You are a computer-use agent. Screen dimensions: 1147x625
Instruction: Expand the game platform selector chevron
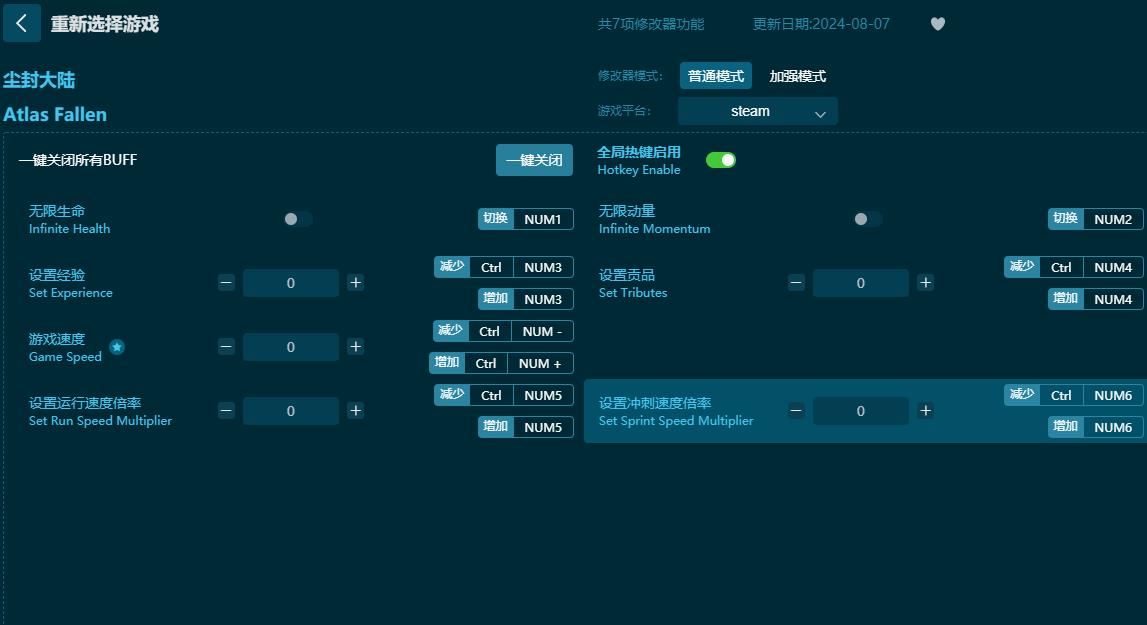(x=823, y=112)
